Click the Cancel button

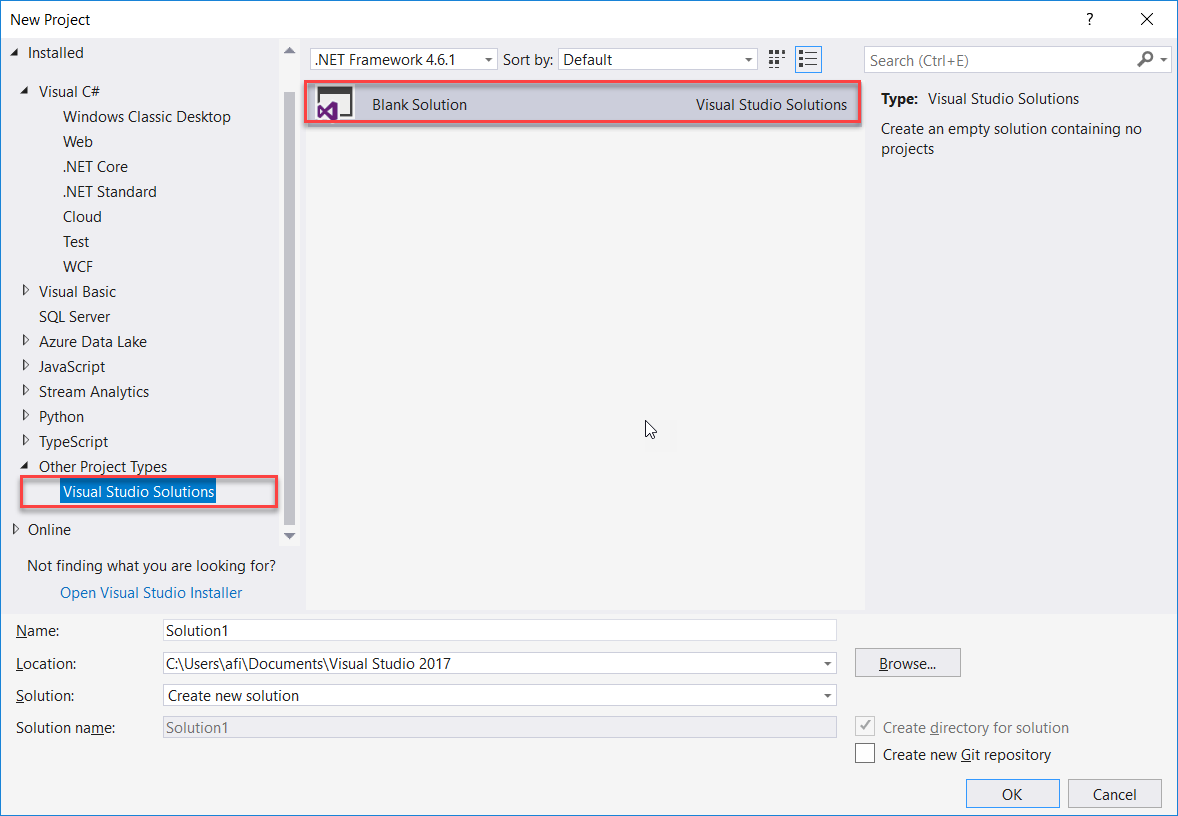click(x=1114, y=794)
